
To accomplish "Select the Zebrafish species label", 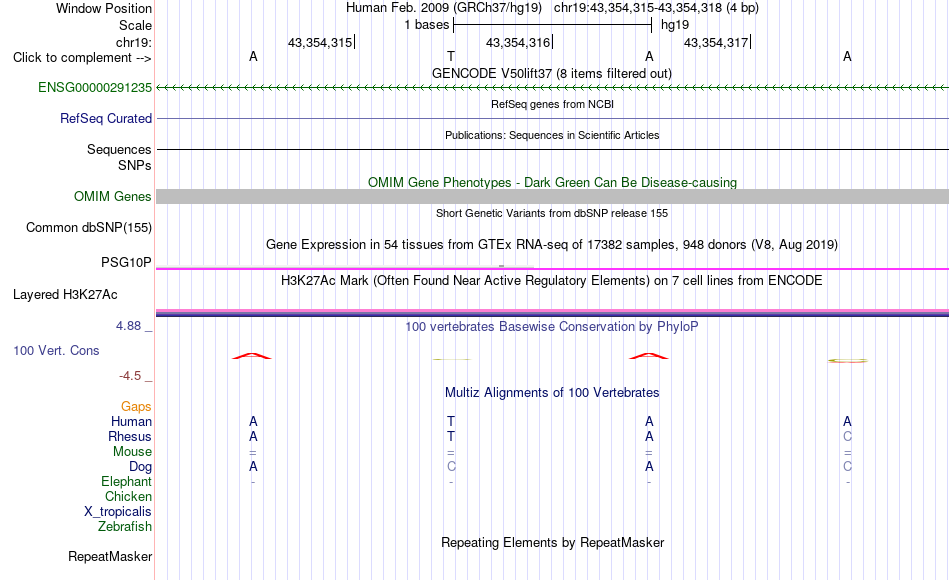I will coord(125,527).
